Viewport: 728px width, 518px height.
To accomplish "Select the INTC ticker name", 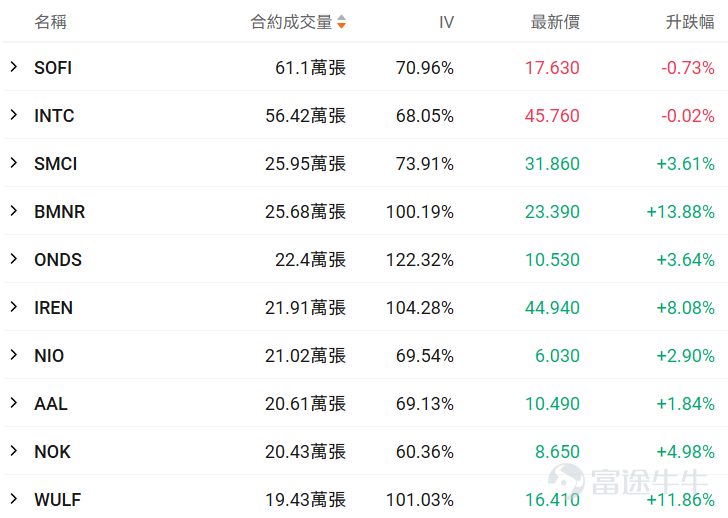I will (x=54, y=116).
